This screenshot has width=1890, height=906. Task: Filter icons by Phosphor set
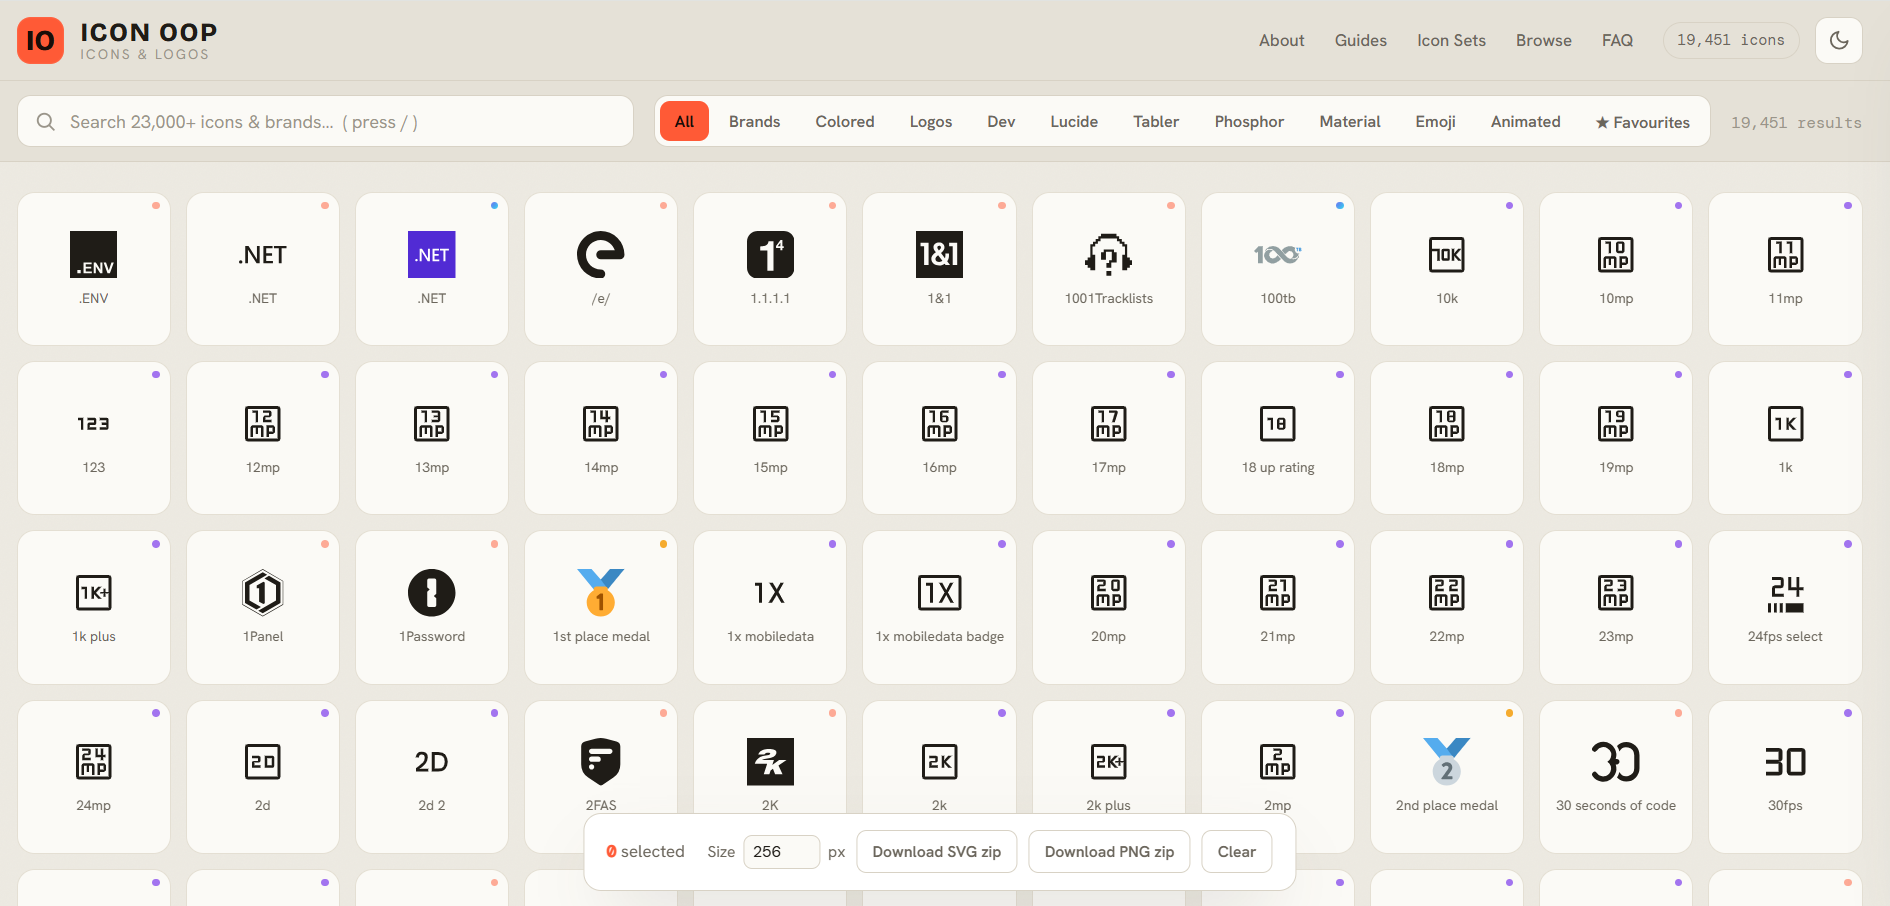tap(1249, 121)
